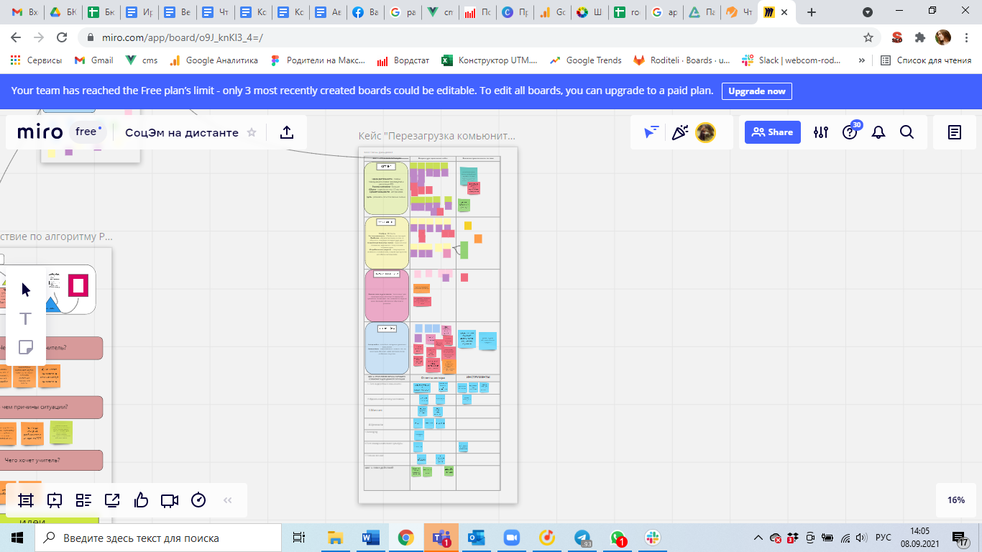Open board title СоцЭм на дистанте
This screenshot has width=982, height=552.
pos(182,132)
